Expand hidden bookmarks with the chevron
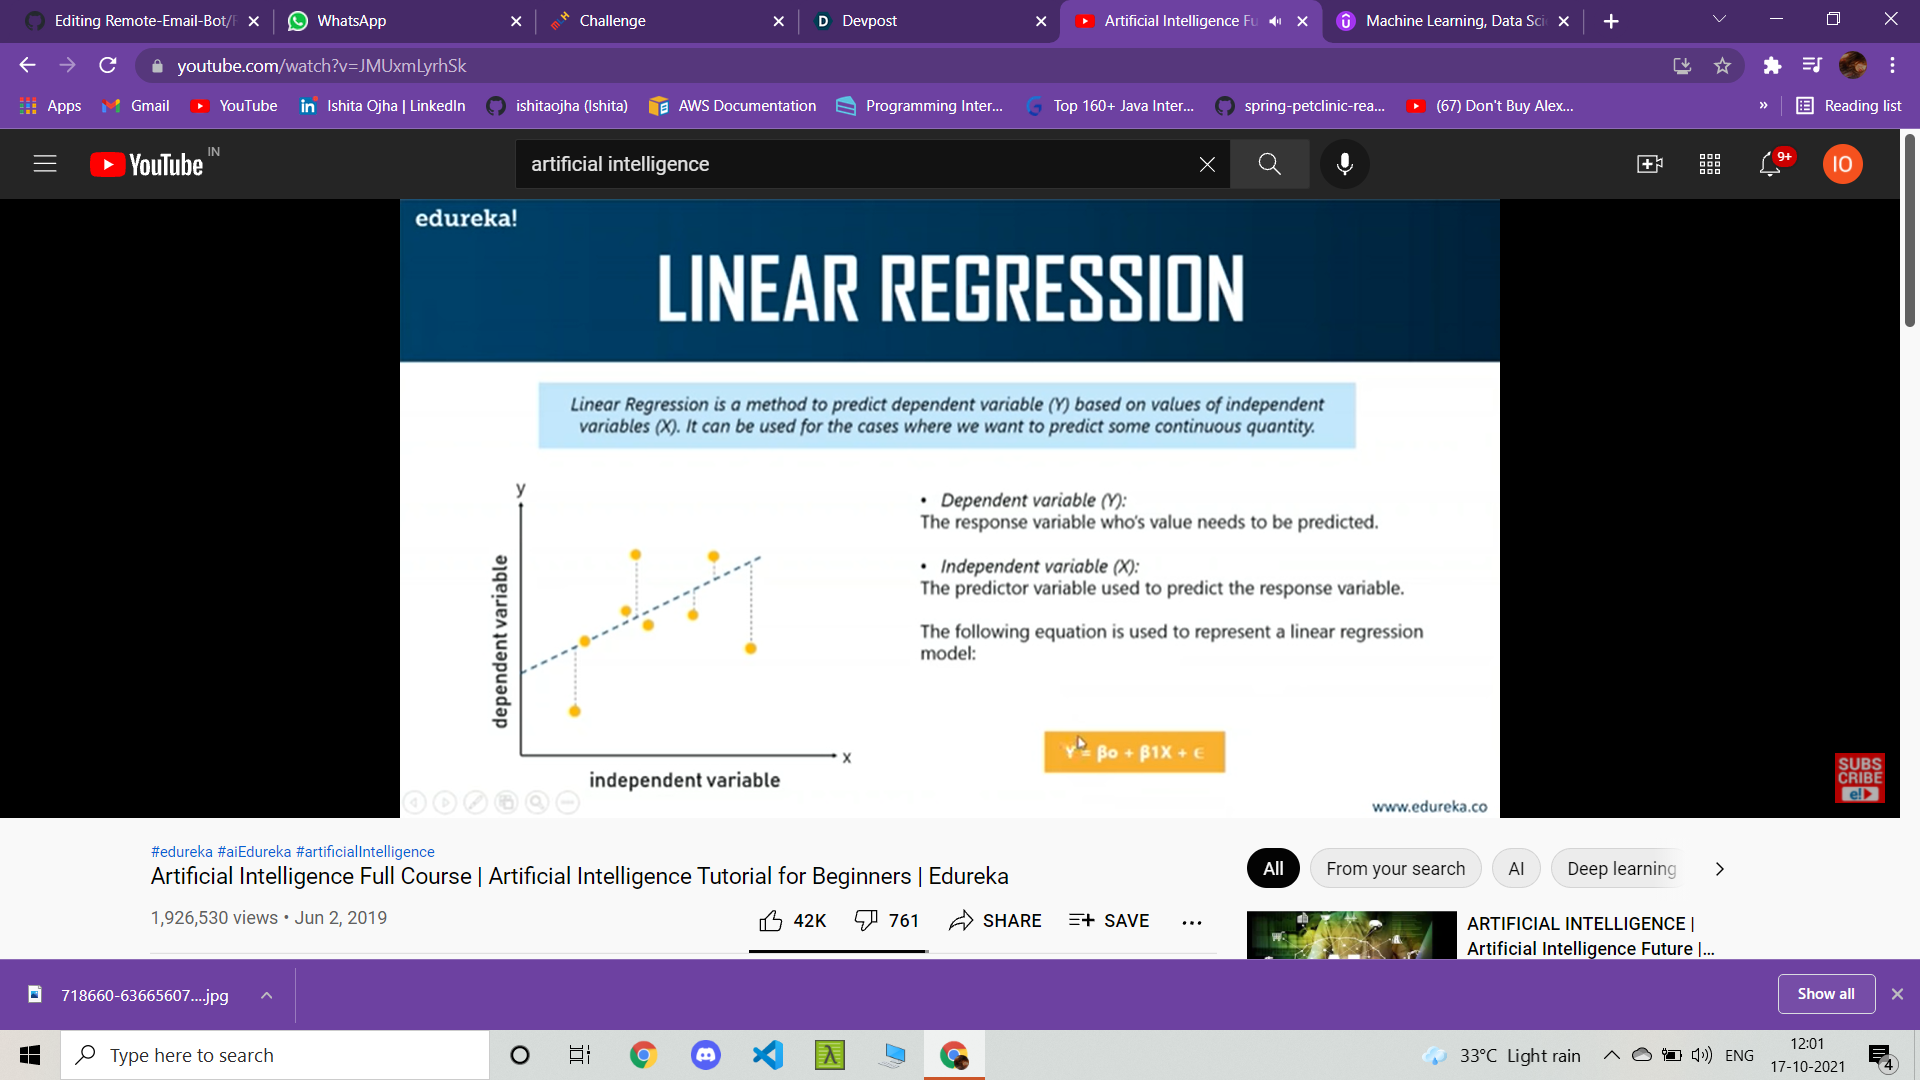The image size is (1920, 1080). [1765, 105]
